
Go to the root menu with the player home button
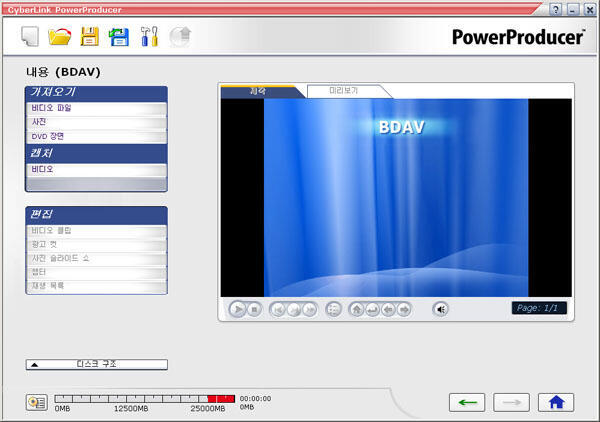pyautogui.click(x=357, y=310)
